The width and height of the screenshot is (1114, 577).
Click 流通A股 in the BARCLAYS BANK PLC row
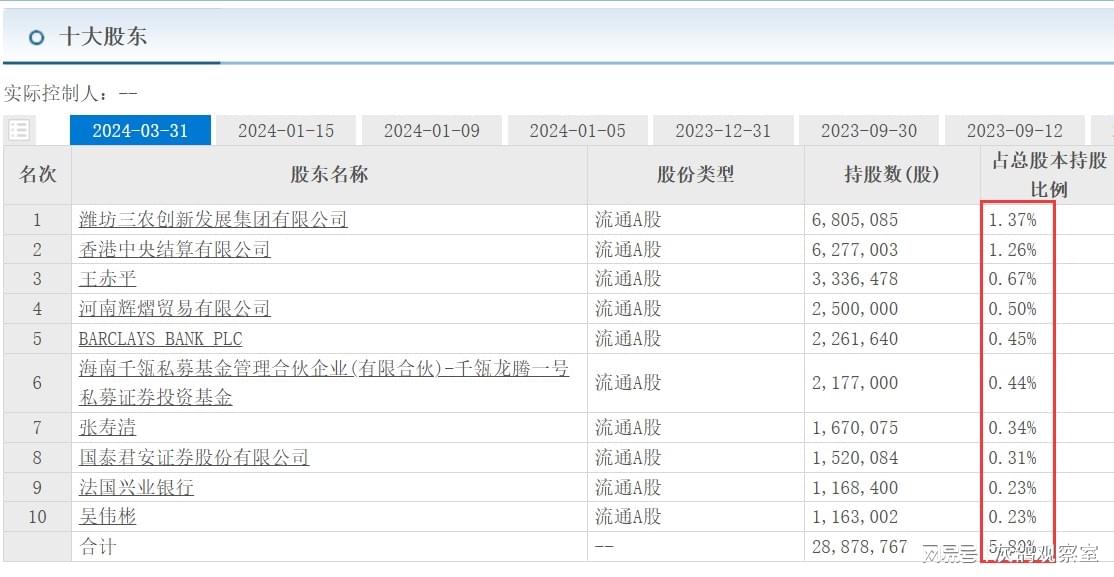[628, 339]
